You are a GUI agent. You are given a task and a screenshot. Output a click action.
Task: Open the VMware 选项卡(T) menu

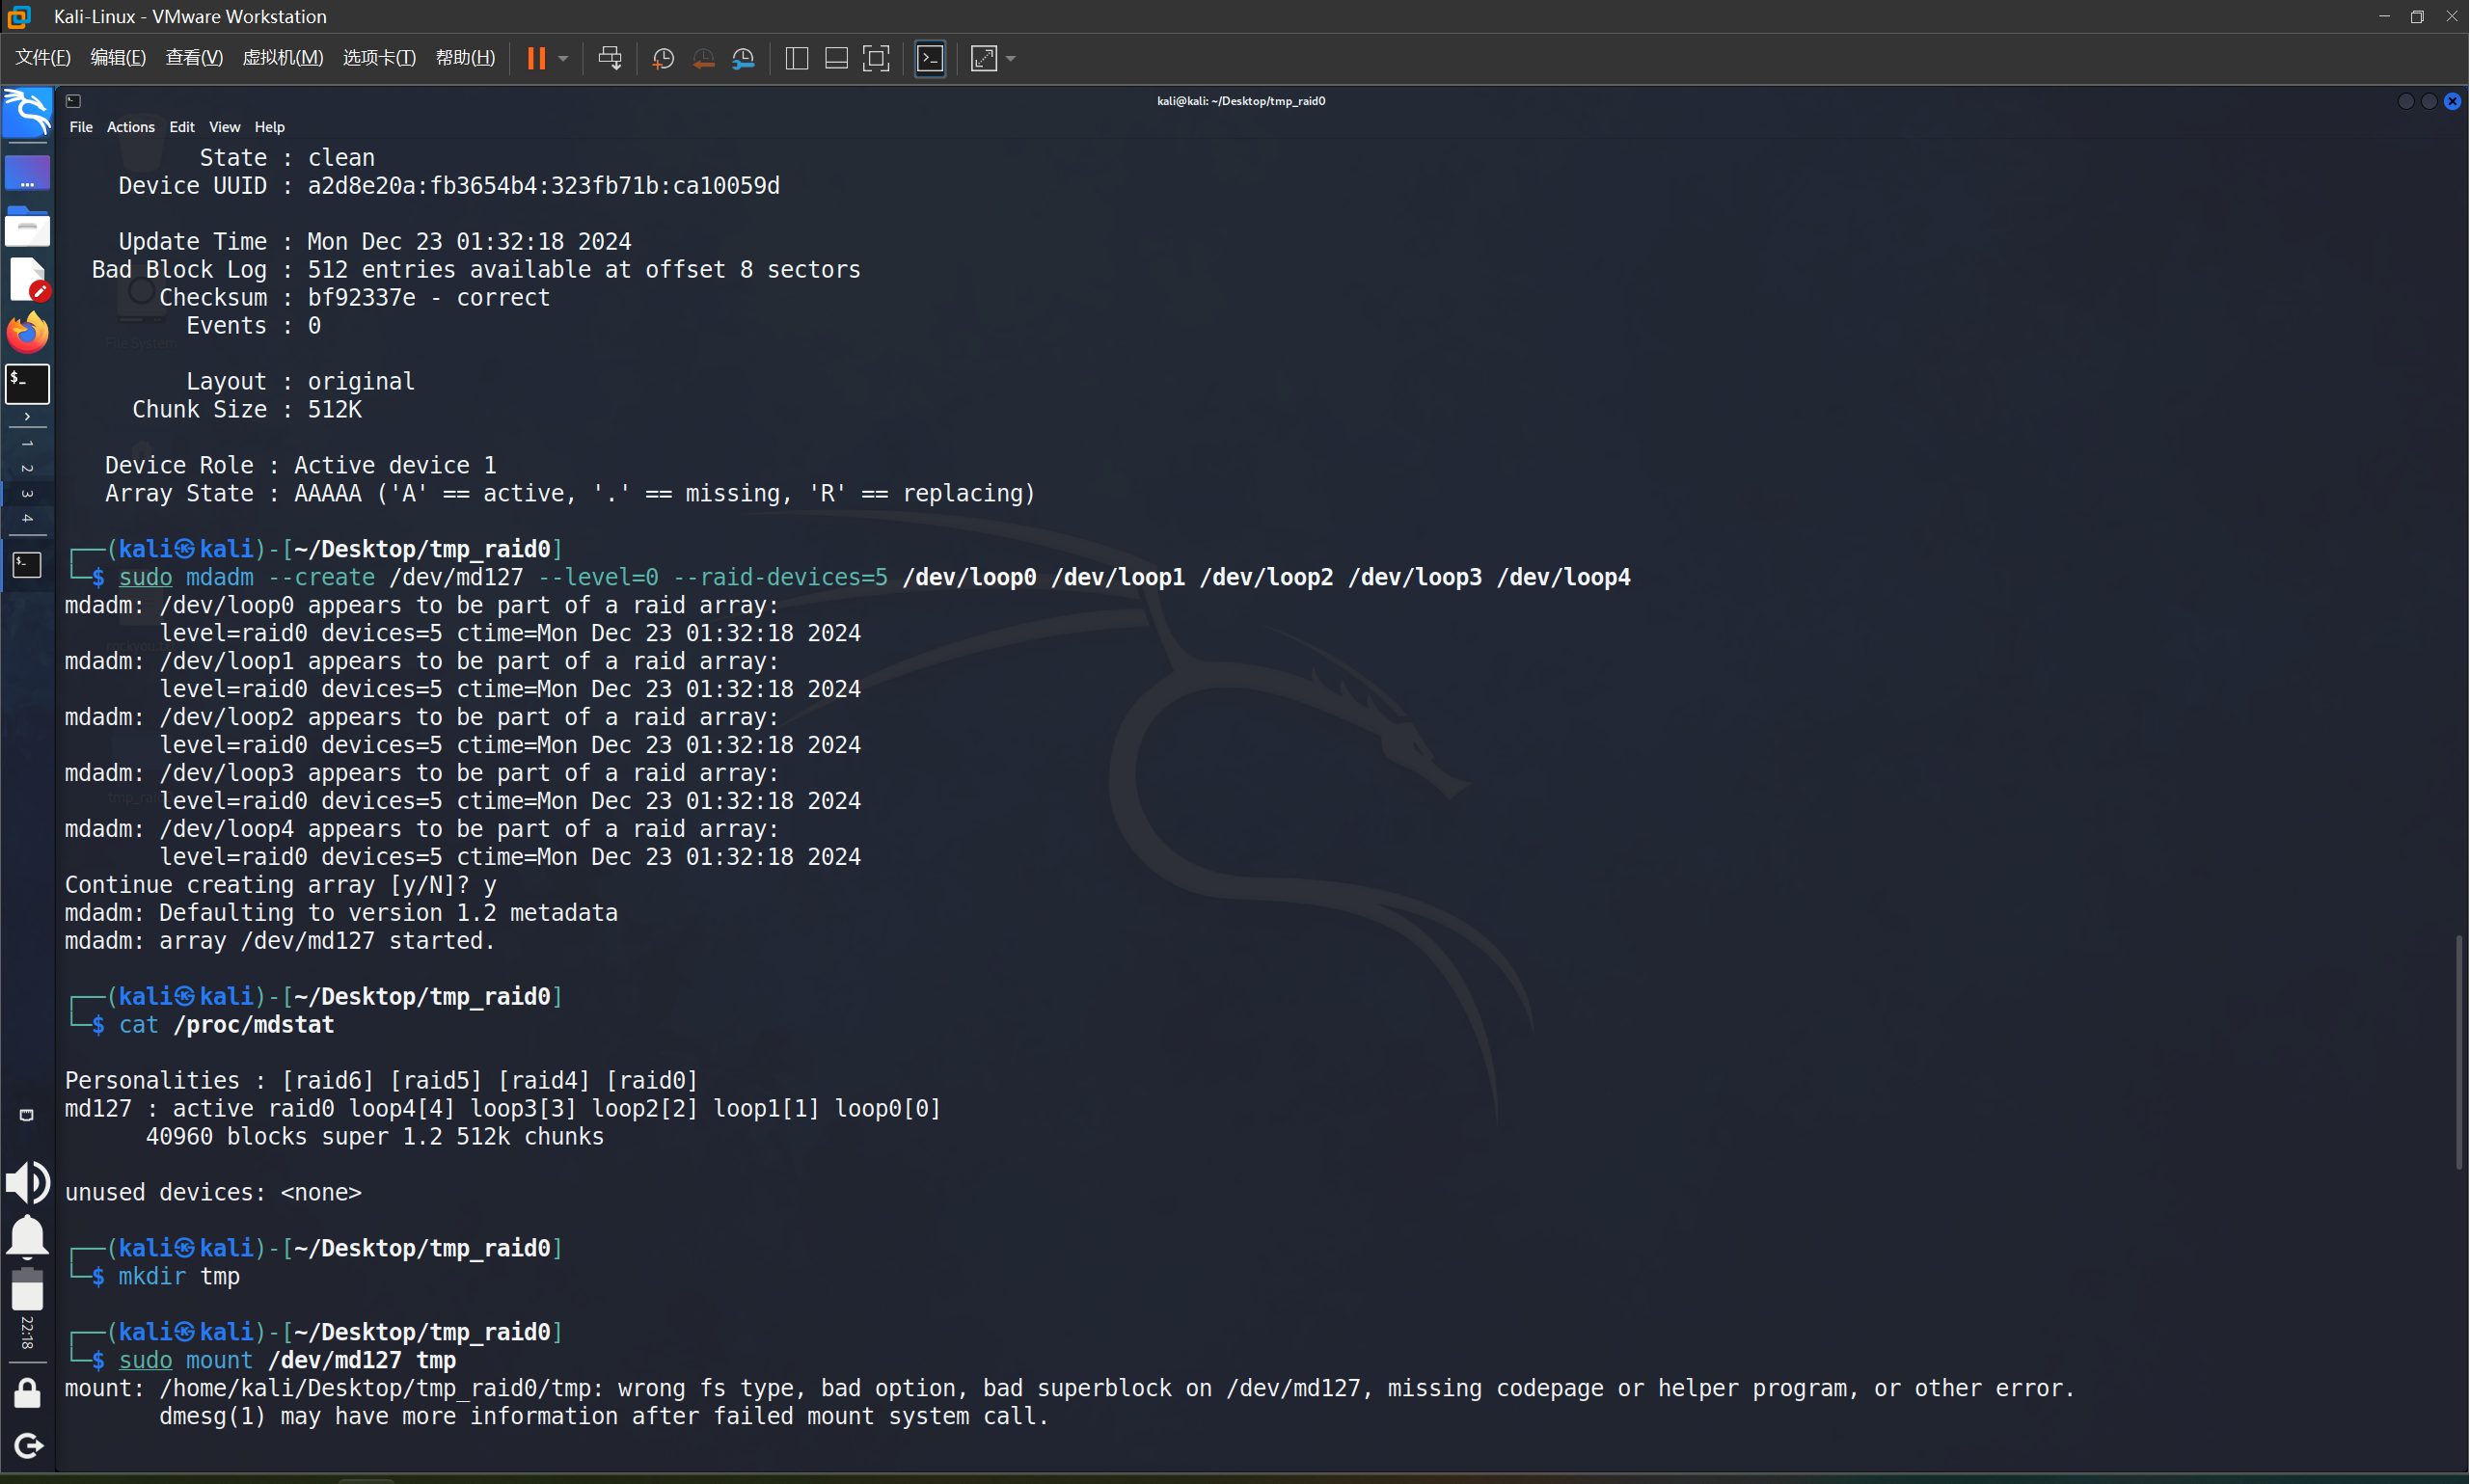pos(379,58)
